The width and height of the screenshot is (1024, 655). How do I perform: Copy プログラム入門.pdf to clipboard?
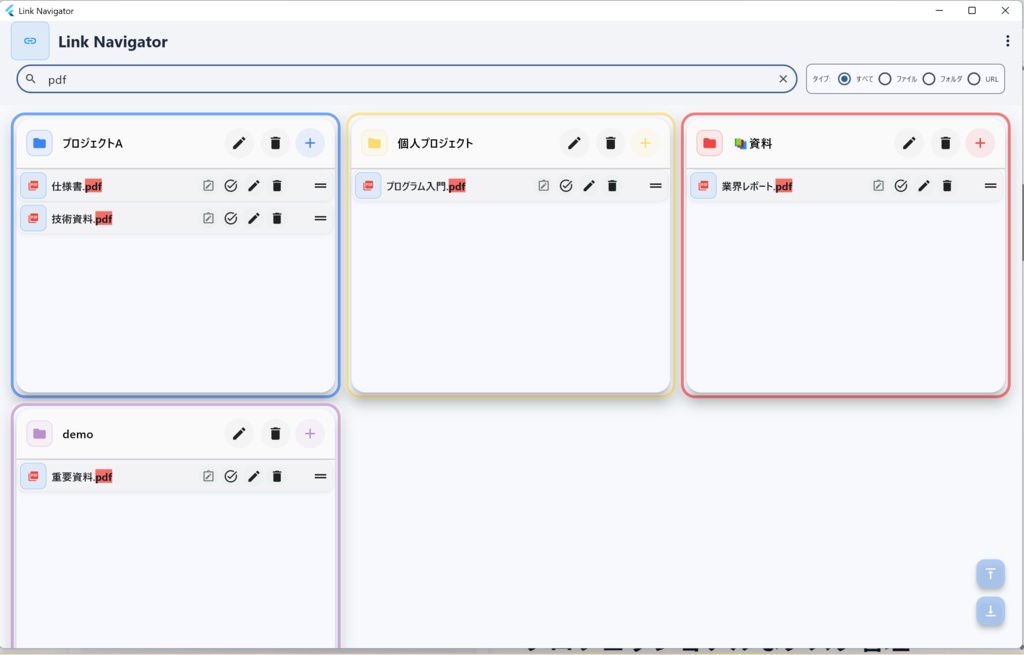coord(542,185)
